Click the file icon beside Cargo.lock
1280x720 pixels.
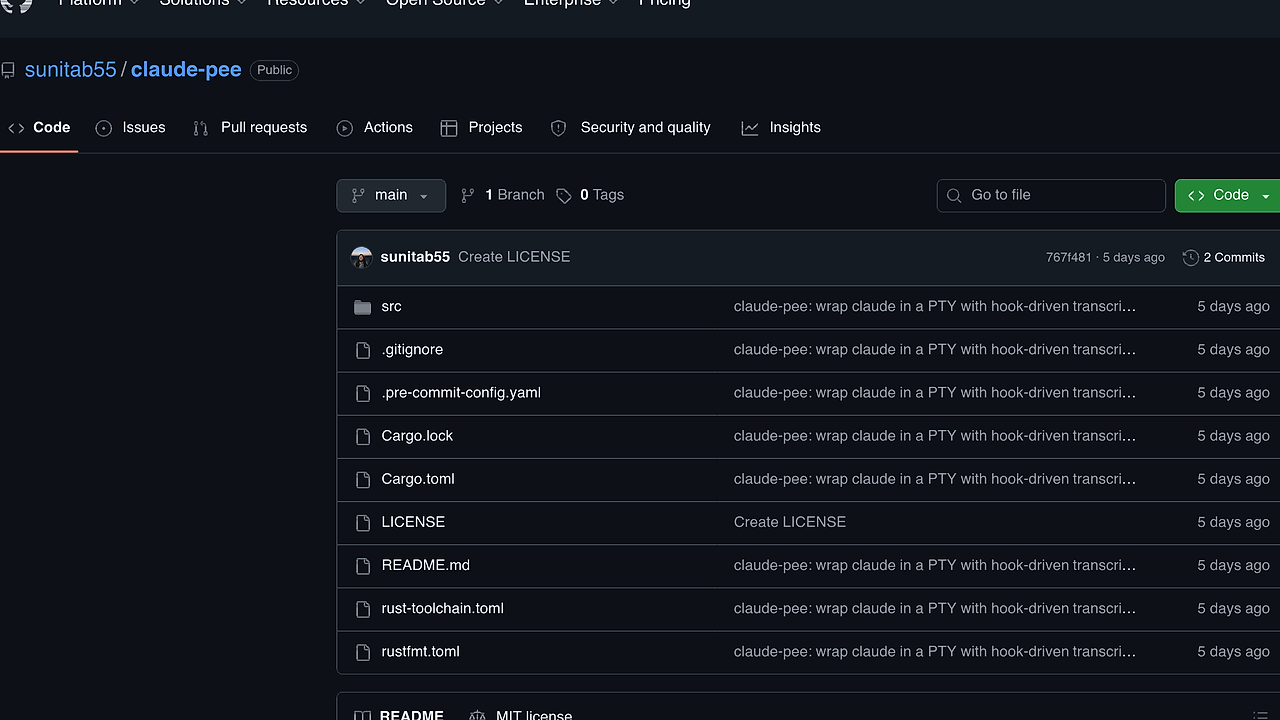tap(363, 436)
